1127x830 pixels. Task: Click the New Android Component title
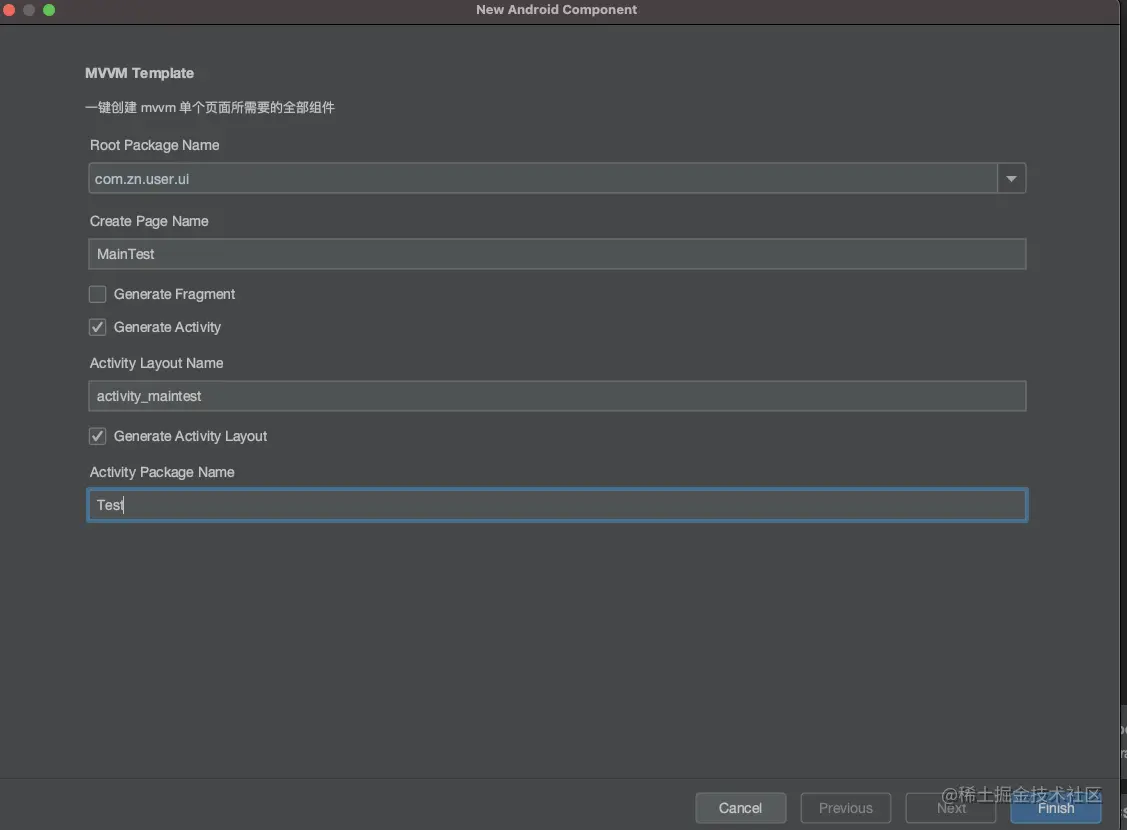pyautogui.click(x=556, y=10)
